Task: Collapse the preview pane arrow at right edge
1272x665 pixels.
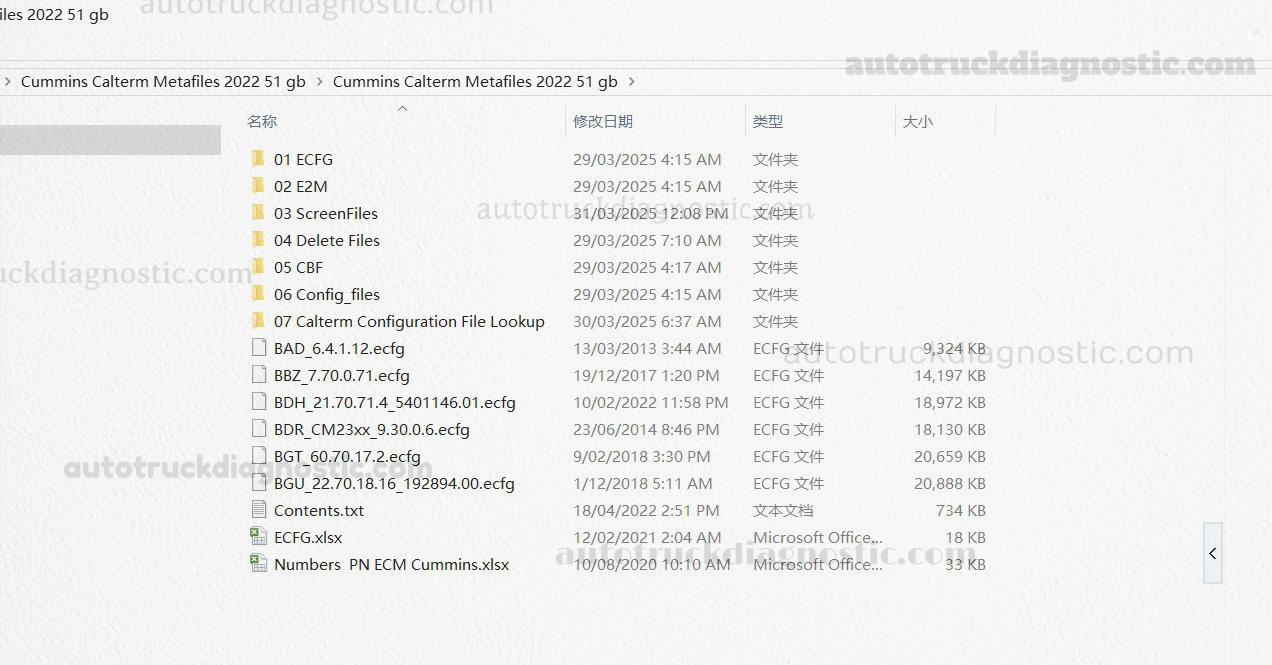Action: pyautogui.click(x=1213, y=553)
